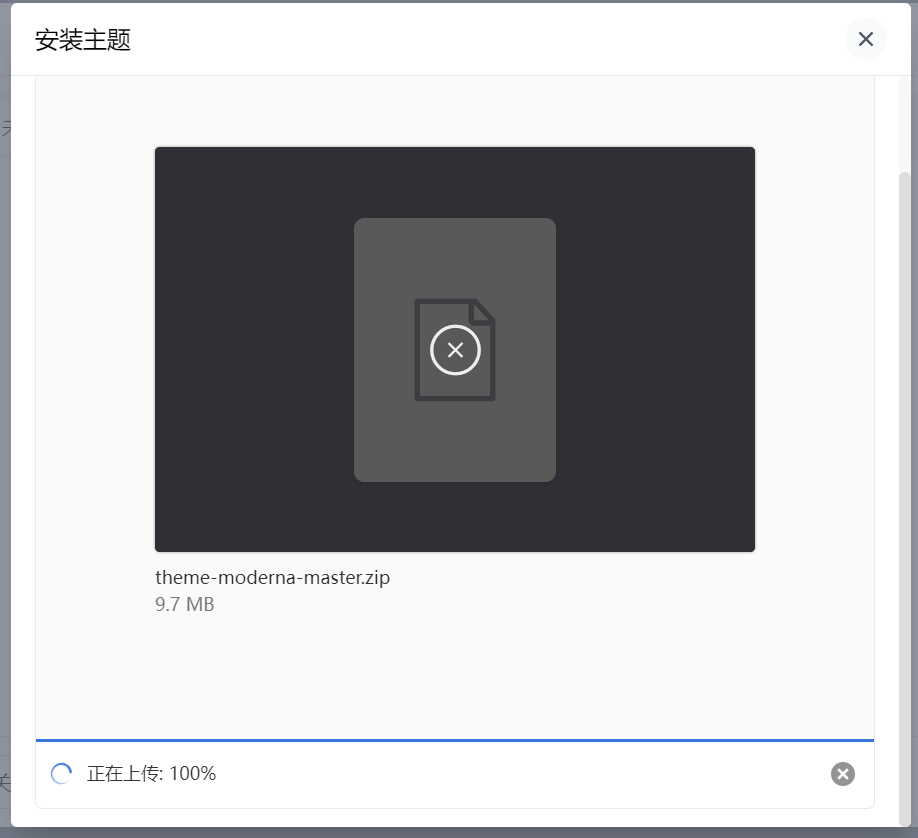Click the dialog's vertical scrollbar
This screenshot has height=838, width=918.
click(x=905, y=498)
